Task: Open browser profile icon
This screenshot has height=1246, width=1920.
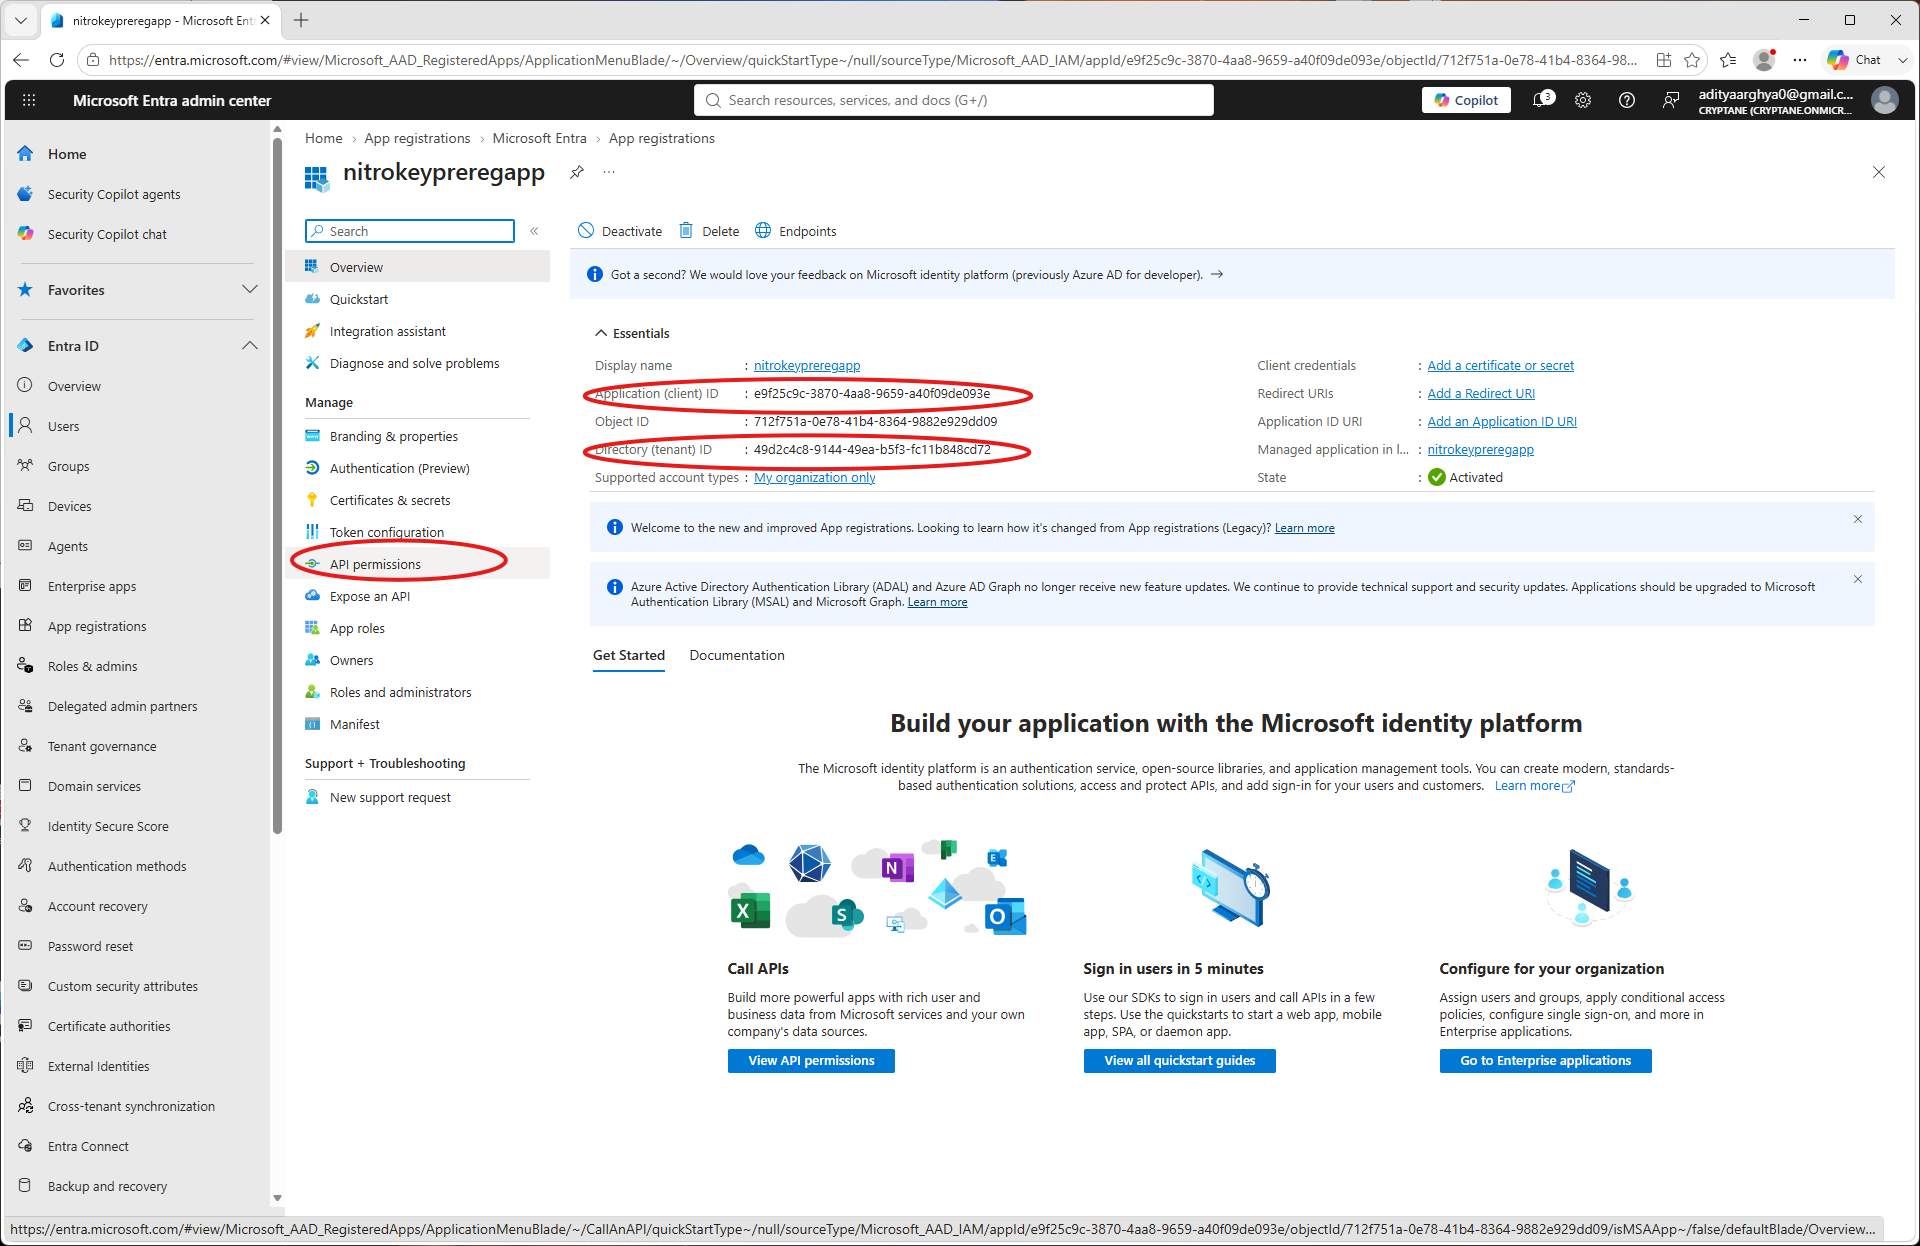Action: (x=1765, y=60)
